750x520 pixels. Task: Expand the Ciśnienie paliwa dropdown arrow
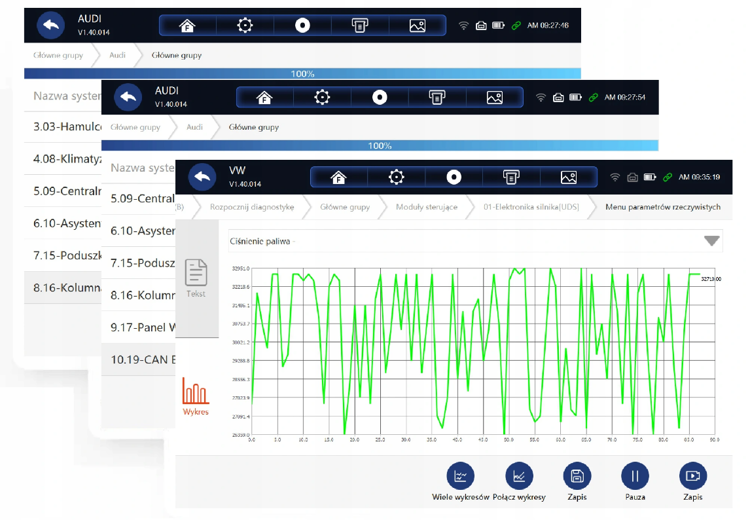[712, 241]
